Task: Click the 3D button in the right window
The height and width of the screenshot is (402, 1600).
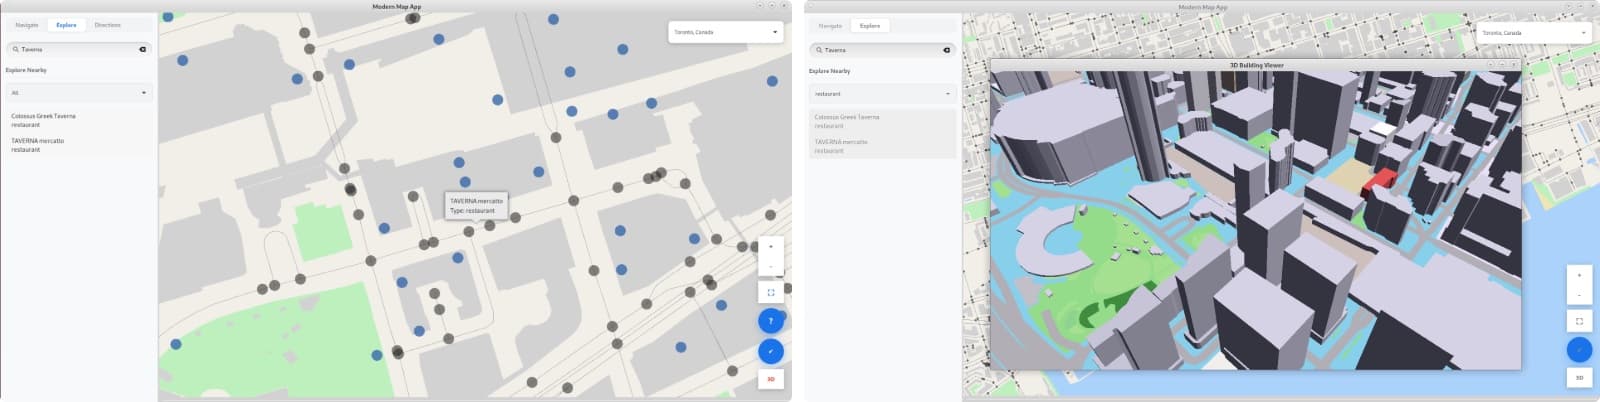Action: (x=1579, y=378)
